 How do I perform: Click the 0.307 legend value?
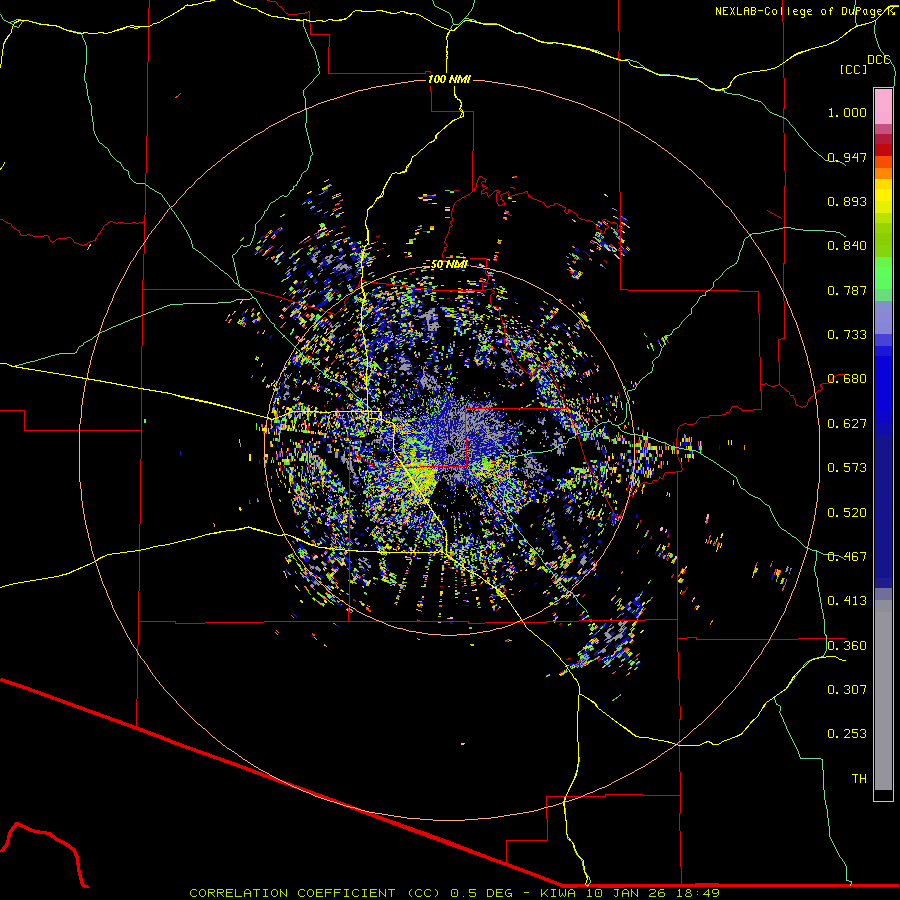[847, 690]
